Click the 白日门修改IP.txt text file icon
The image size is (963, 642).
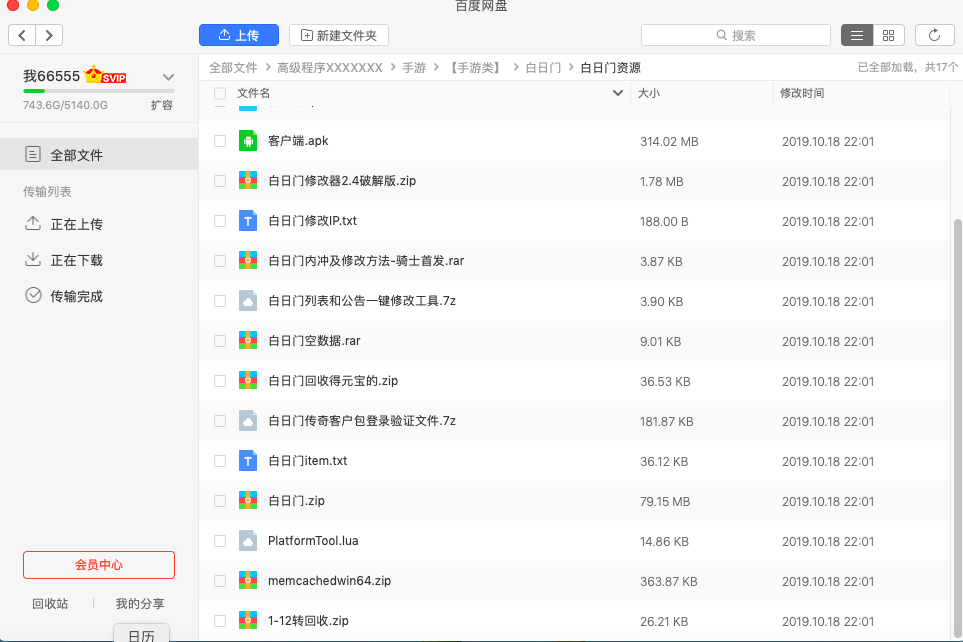pyautogui.click(x=248, y=221)
